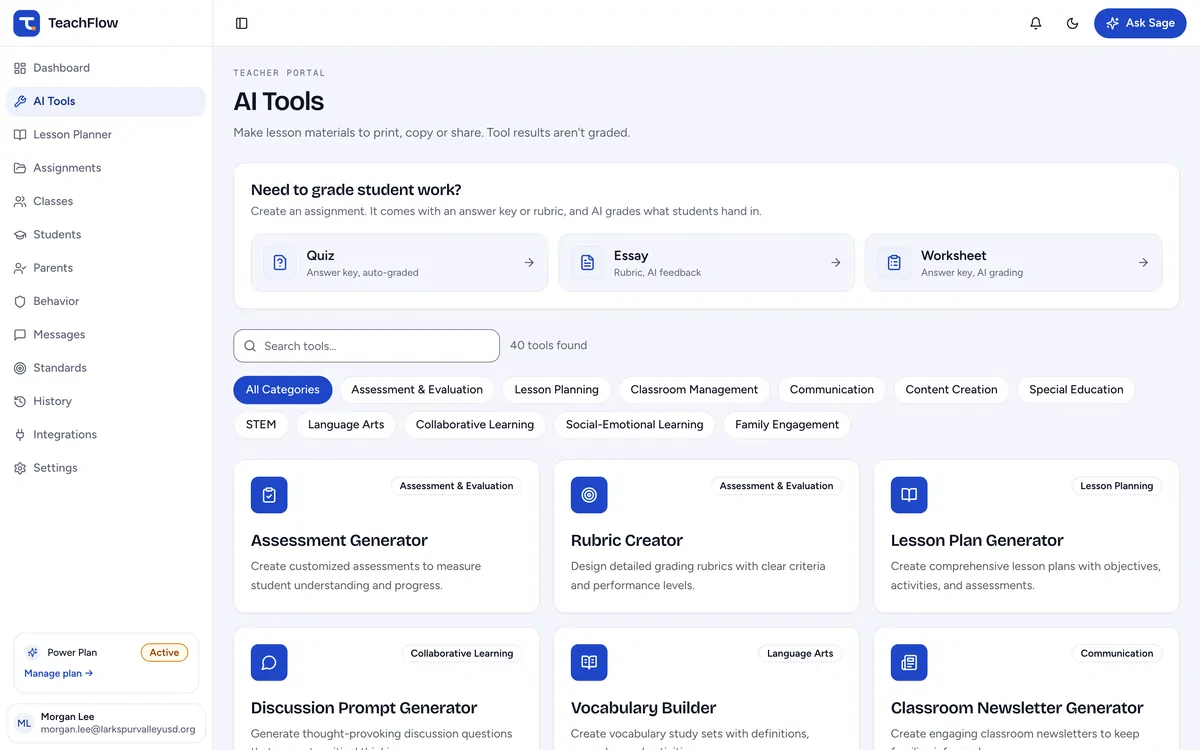This screenshot has width=1200, height=750.
Task: Click the Parents sidebar icon
Action: (20, 268)
